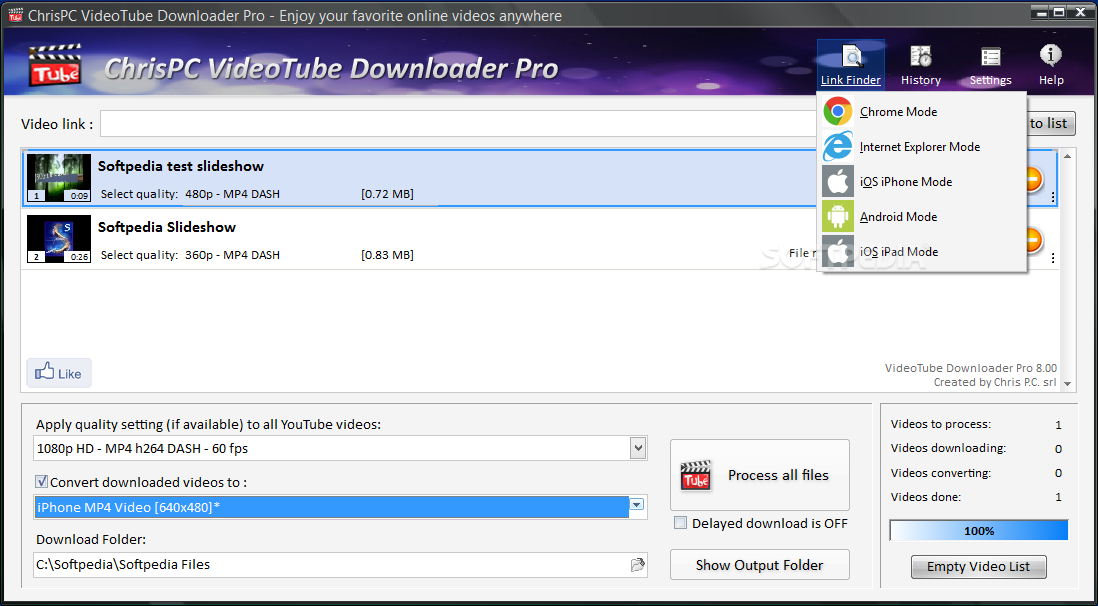Click the Tube logo in the header

(55, 65)
